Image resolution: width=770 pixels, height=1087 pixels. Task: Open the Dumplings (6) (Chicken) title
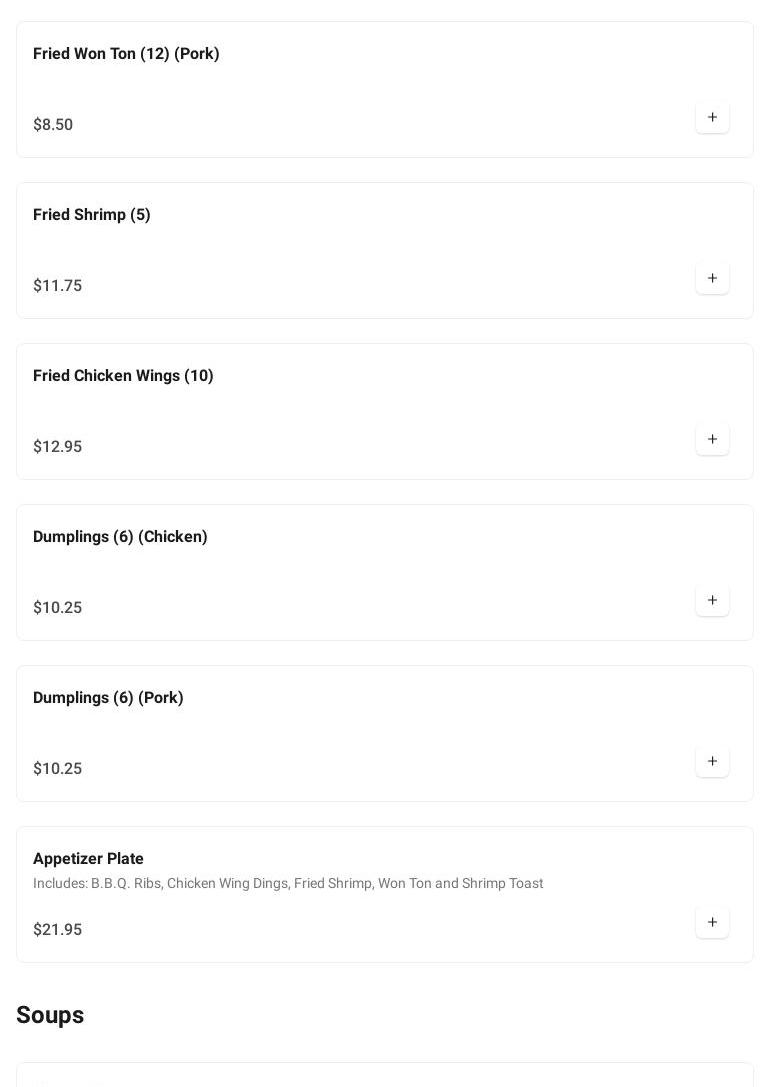(120, 537)
